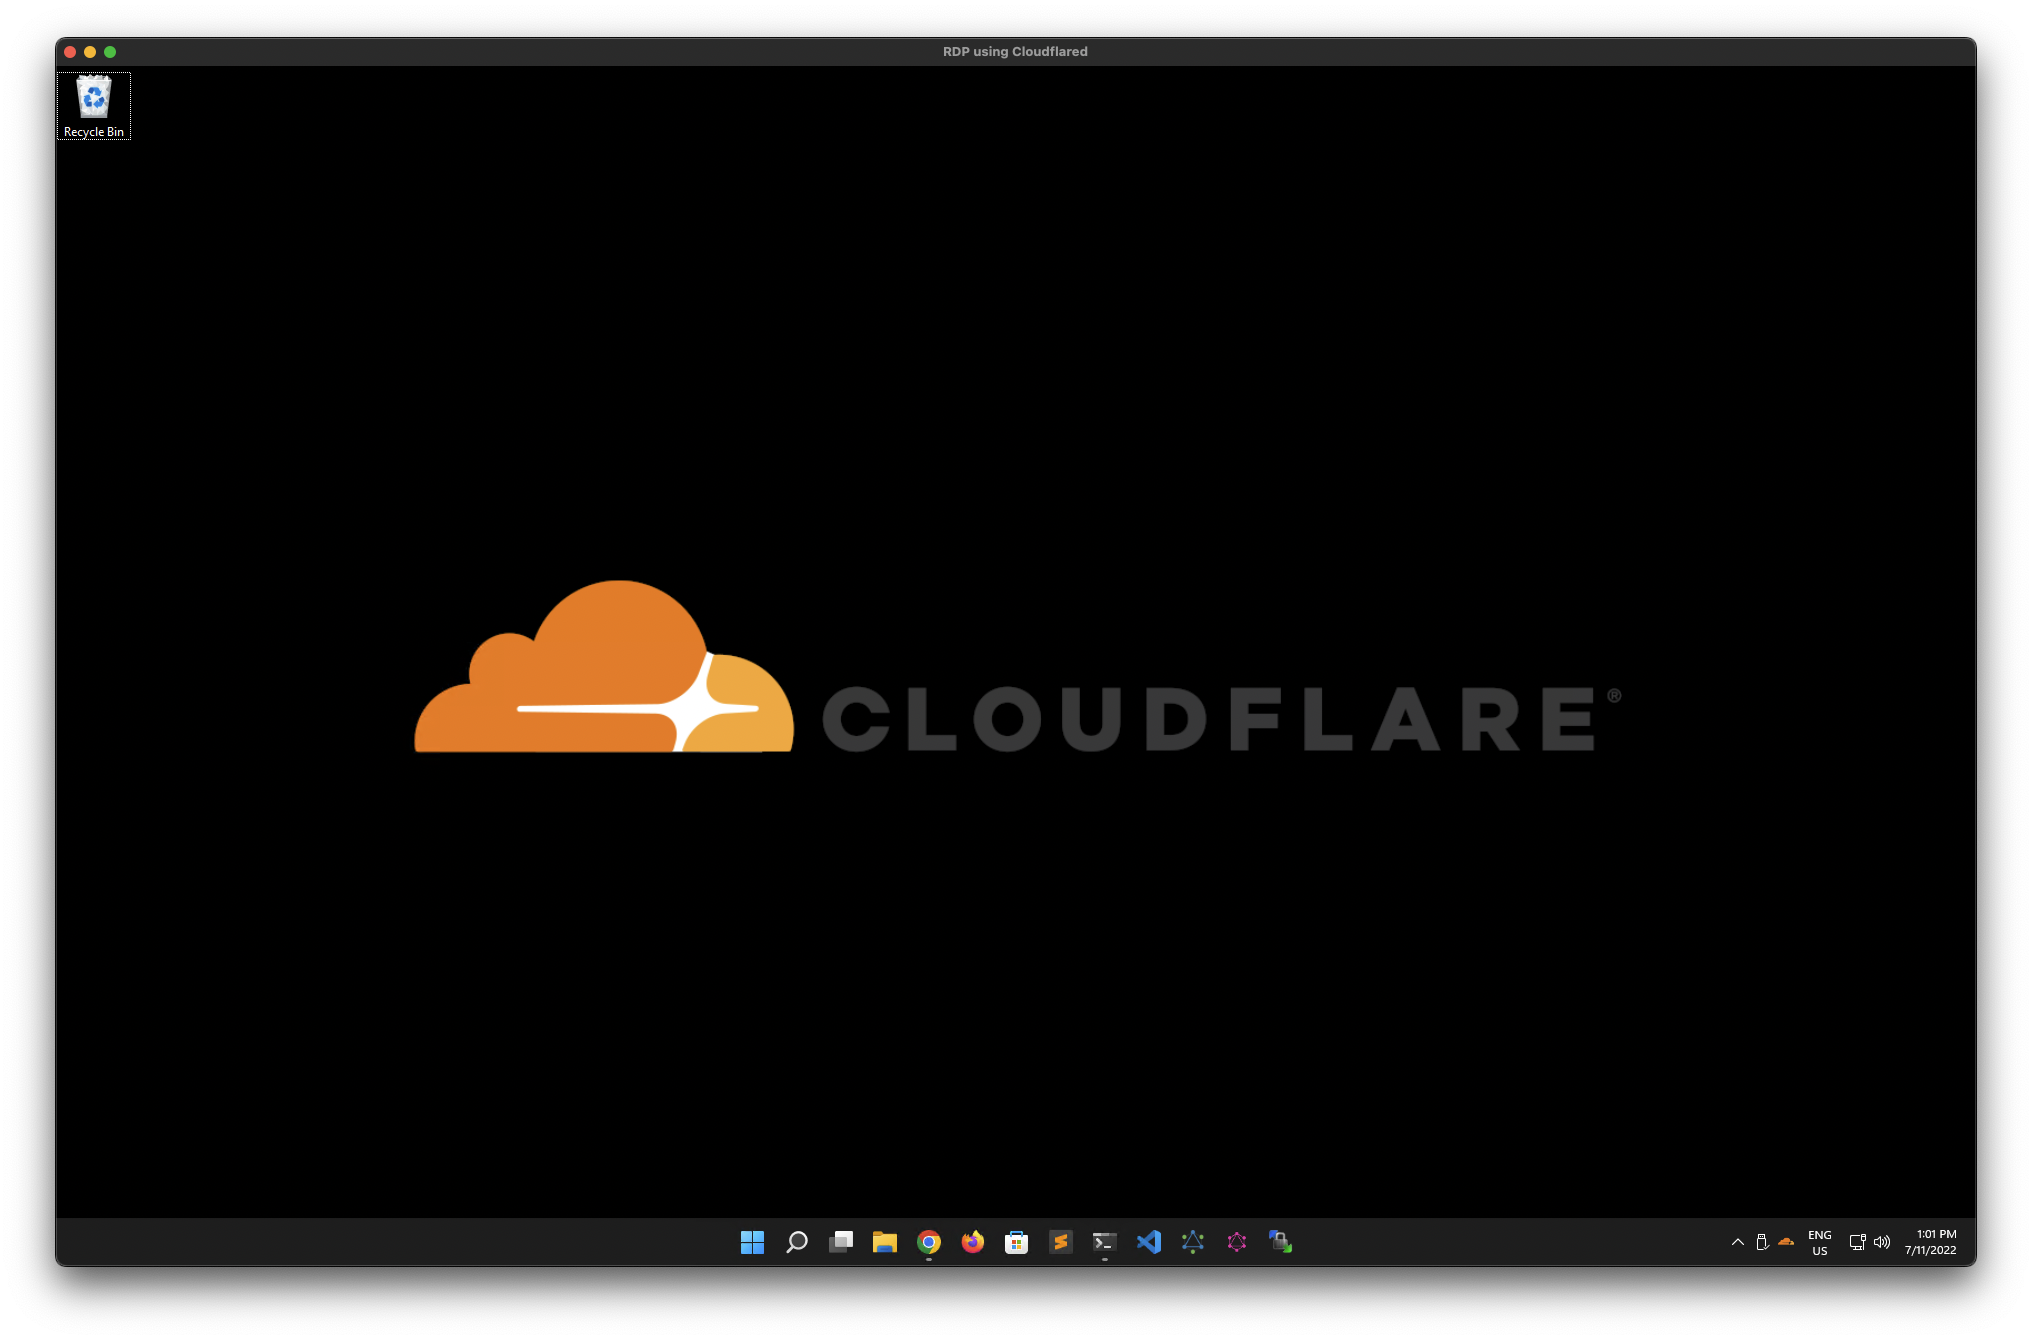The height and width of the screenshot is (1340, 2032).
Task: Select the Recycle Bin desktop icon
Action: click(x=94, y=105)
